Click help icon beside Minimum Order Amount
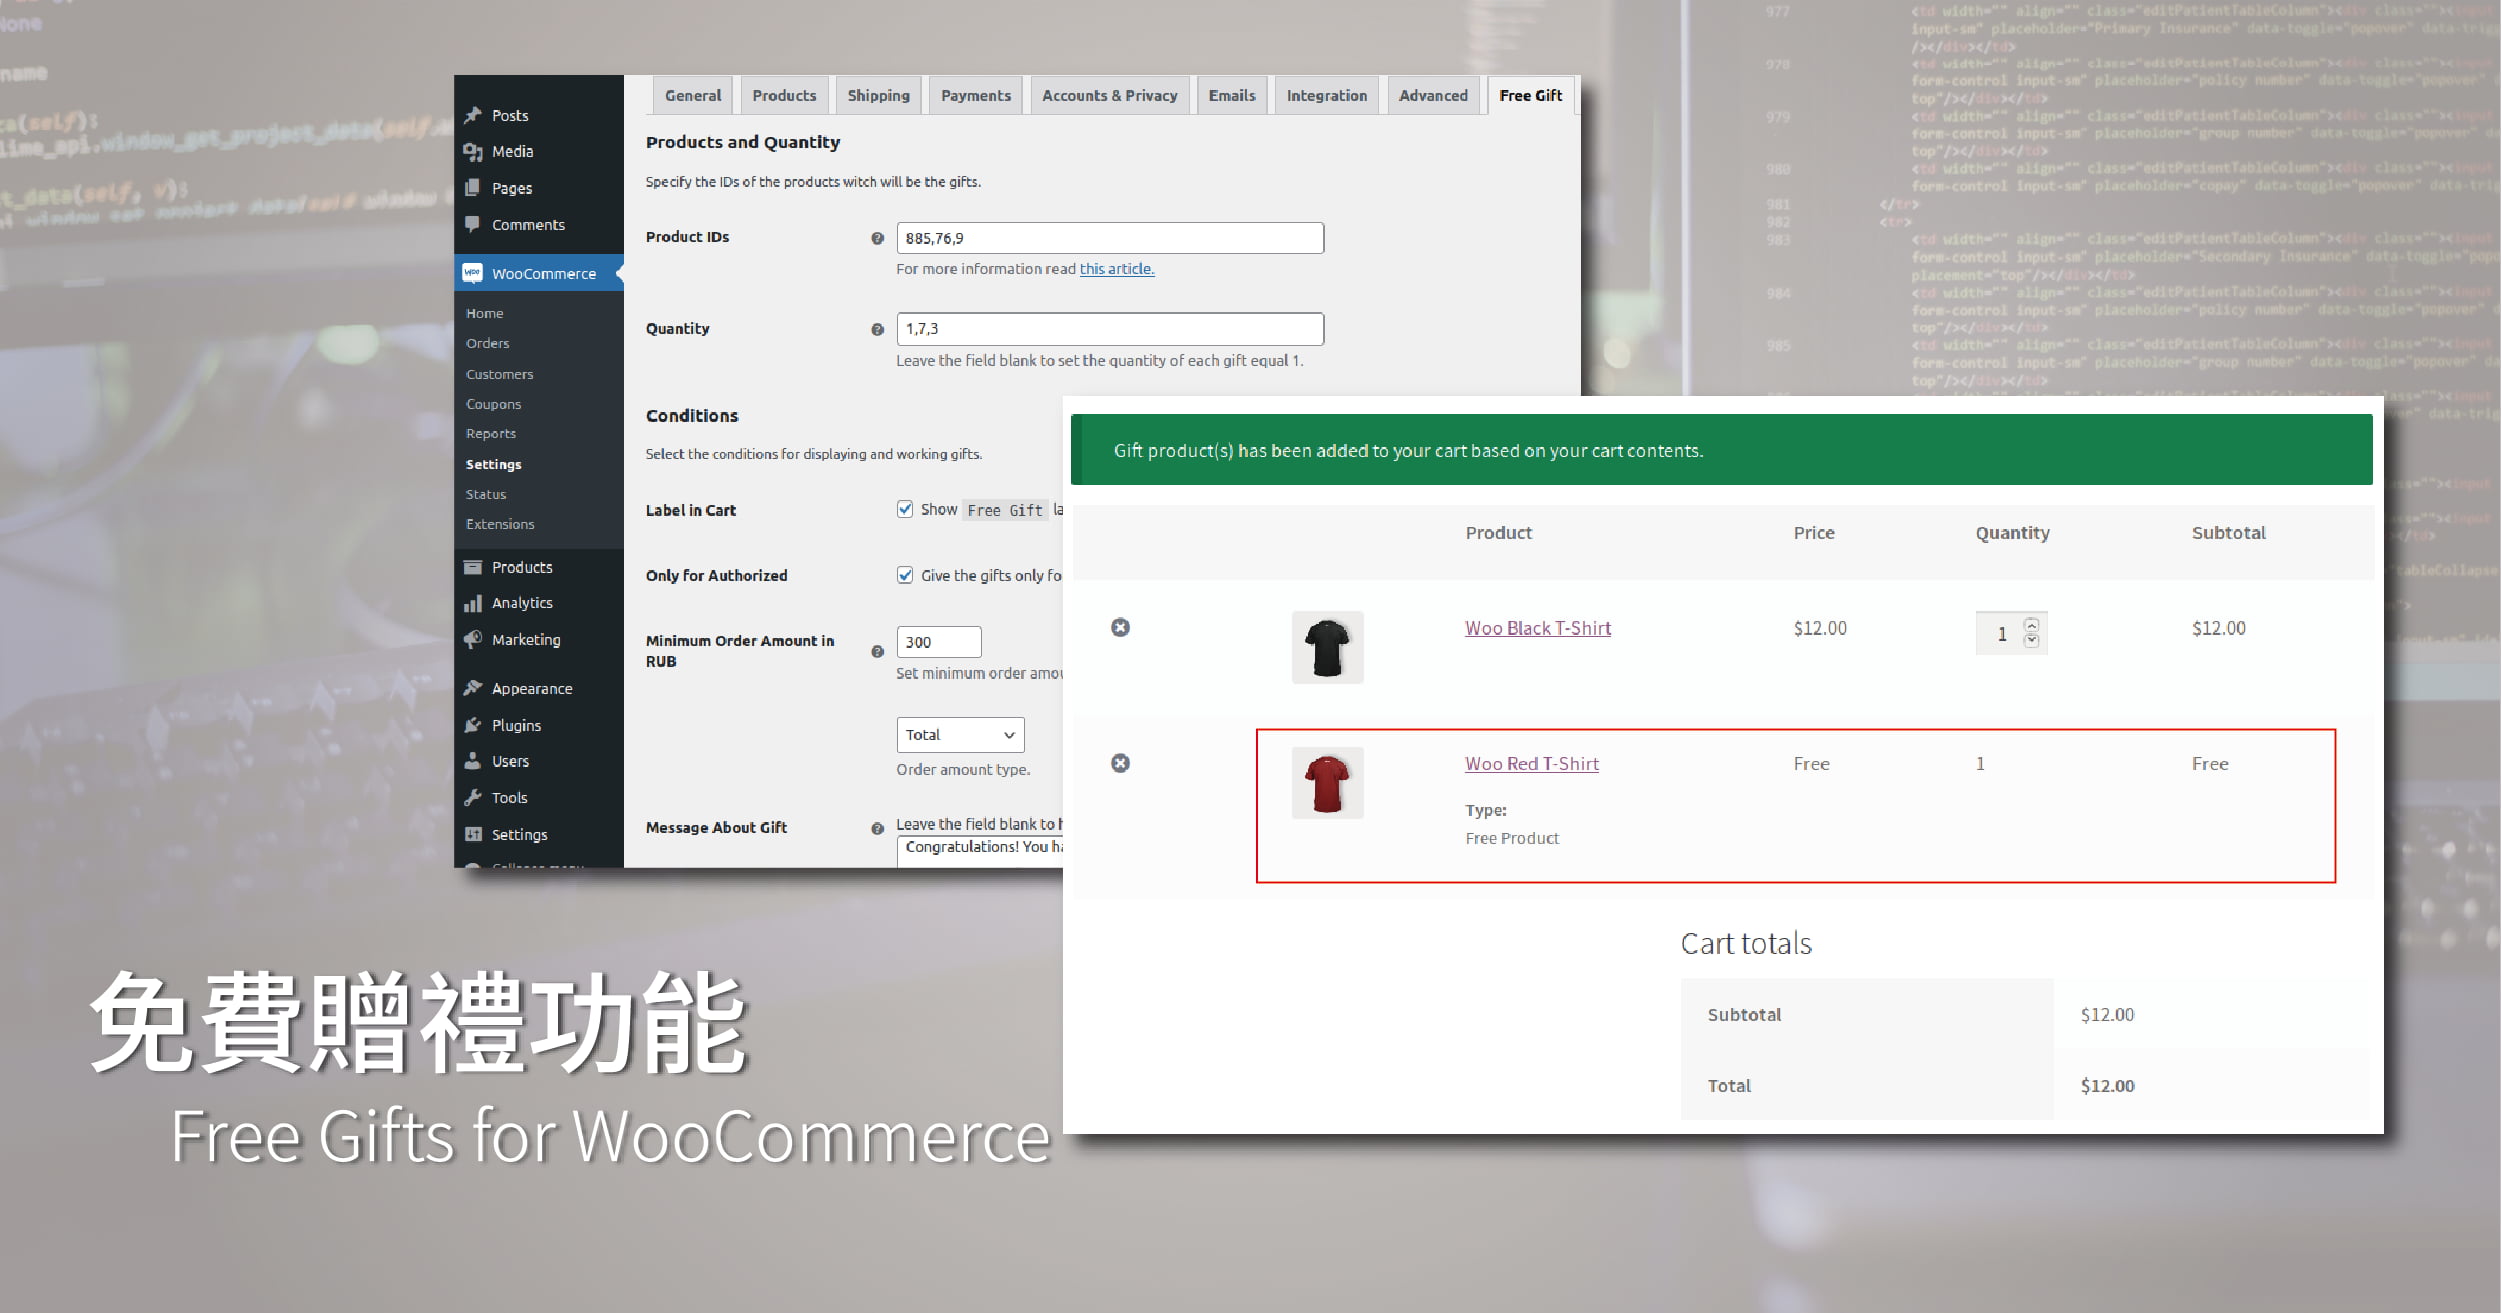Viewport: 2501px width, 1313px height. (877, 651)
